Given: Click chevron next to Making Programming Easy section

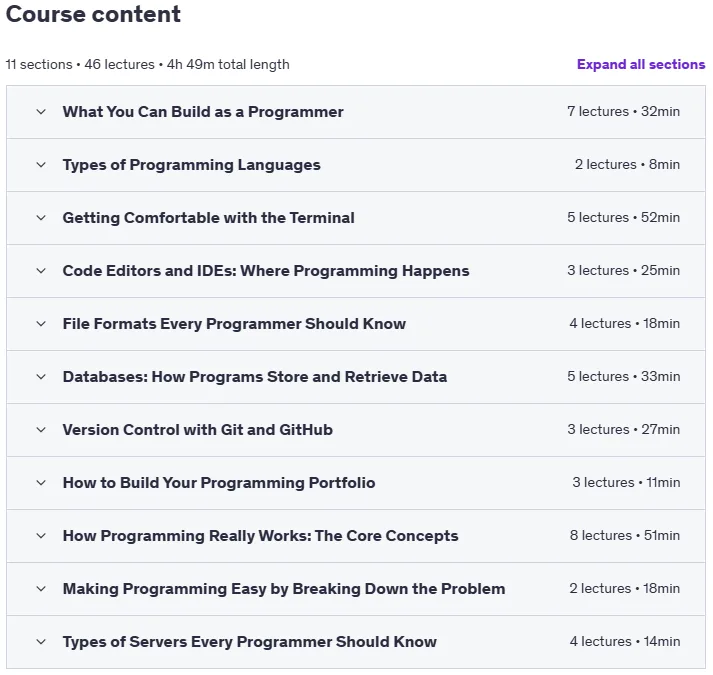Looking at the screenshot, I should tap(41, 589).
